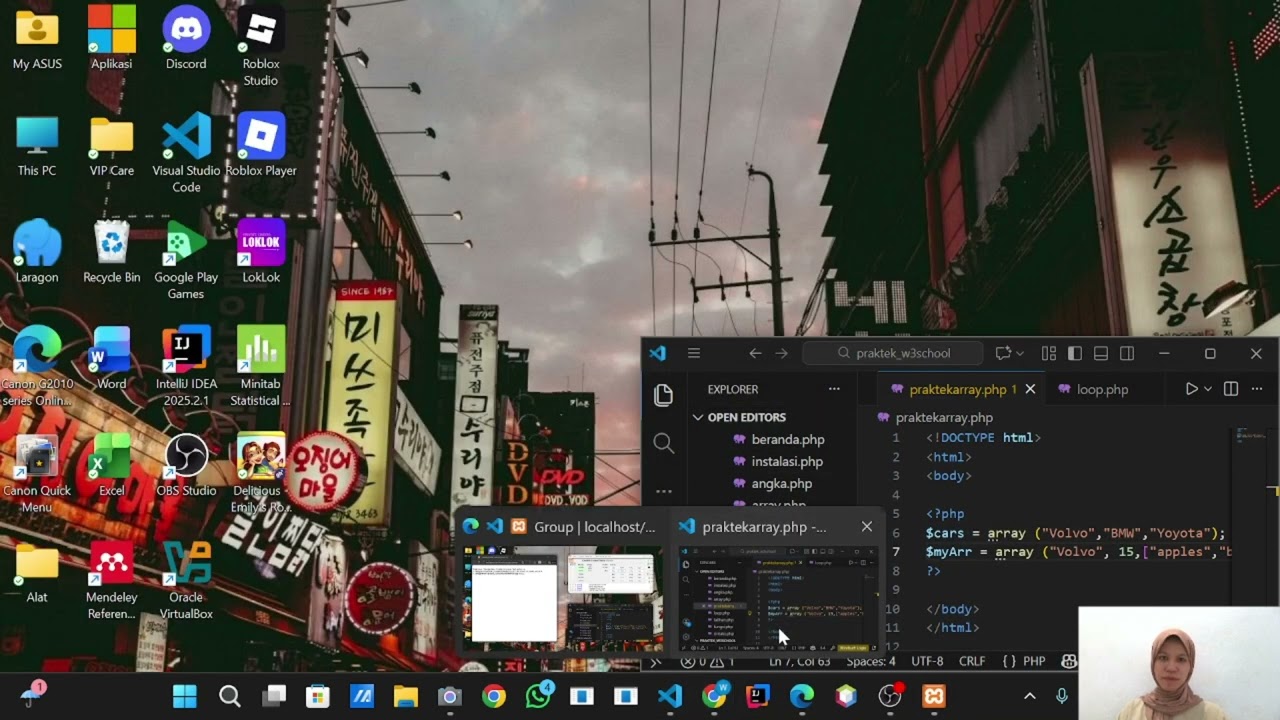This screenshot has width=1280, height=720.
Task: Click the Copilot status bar icon
Action: point(1069,661)
